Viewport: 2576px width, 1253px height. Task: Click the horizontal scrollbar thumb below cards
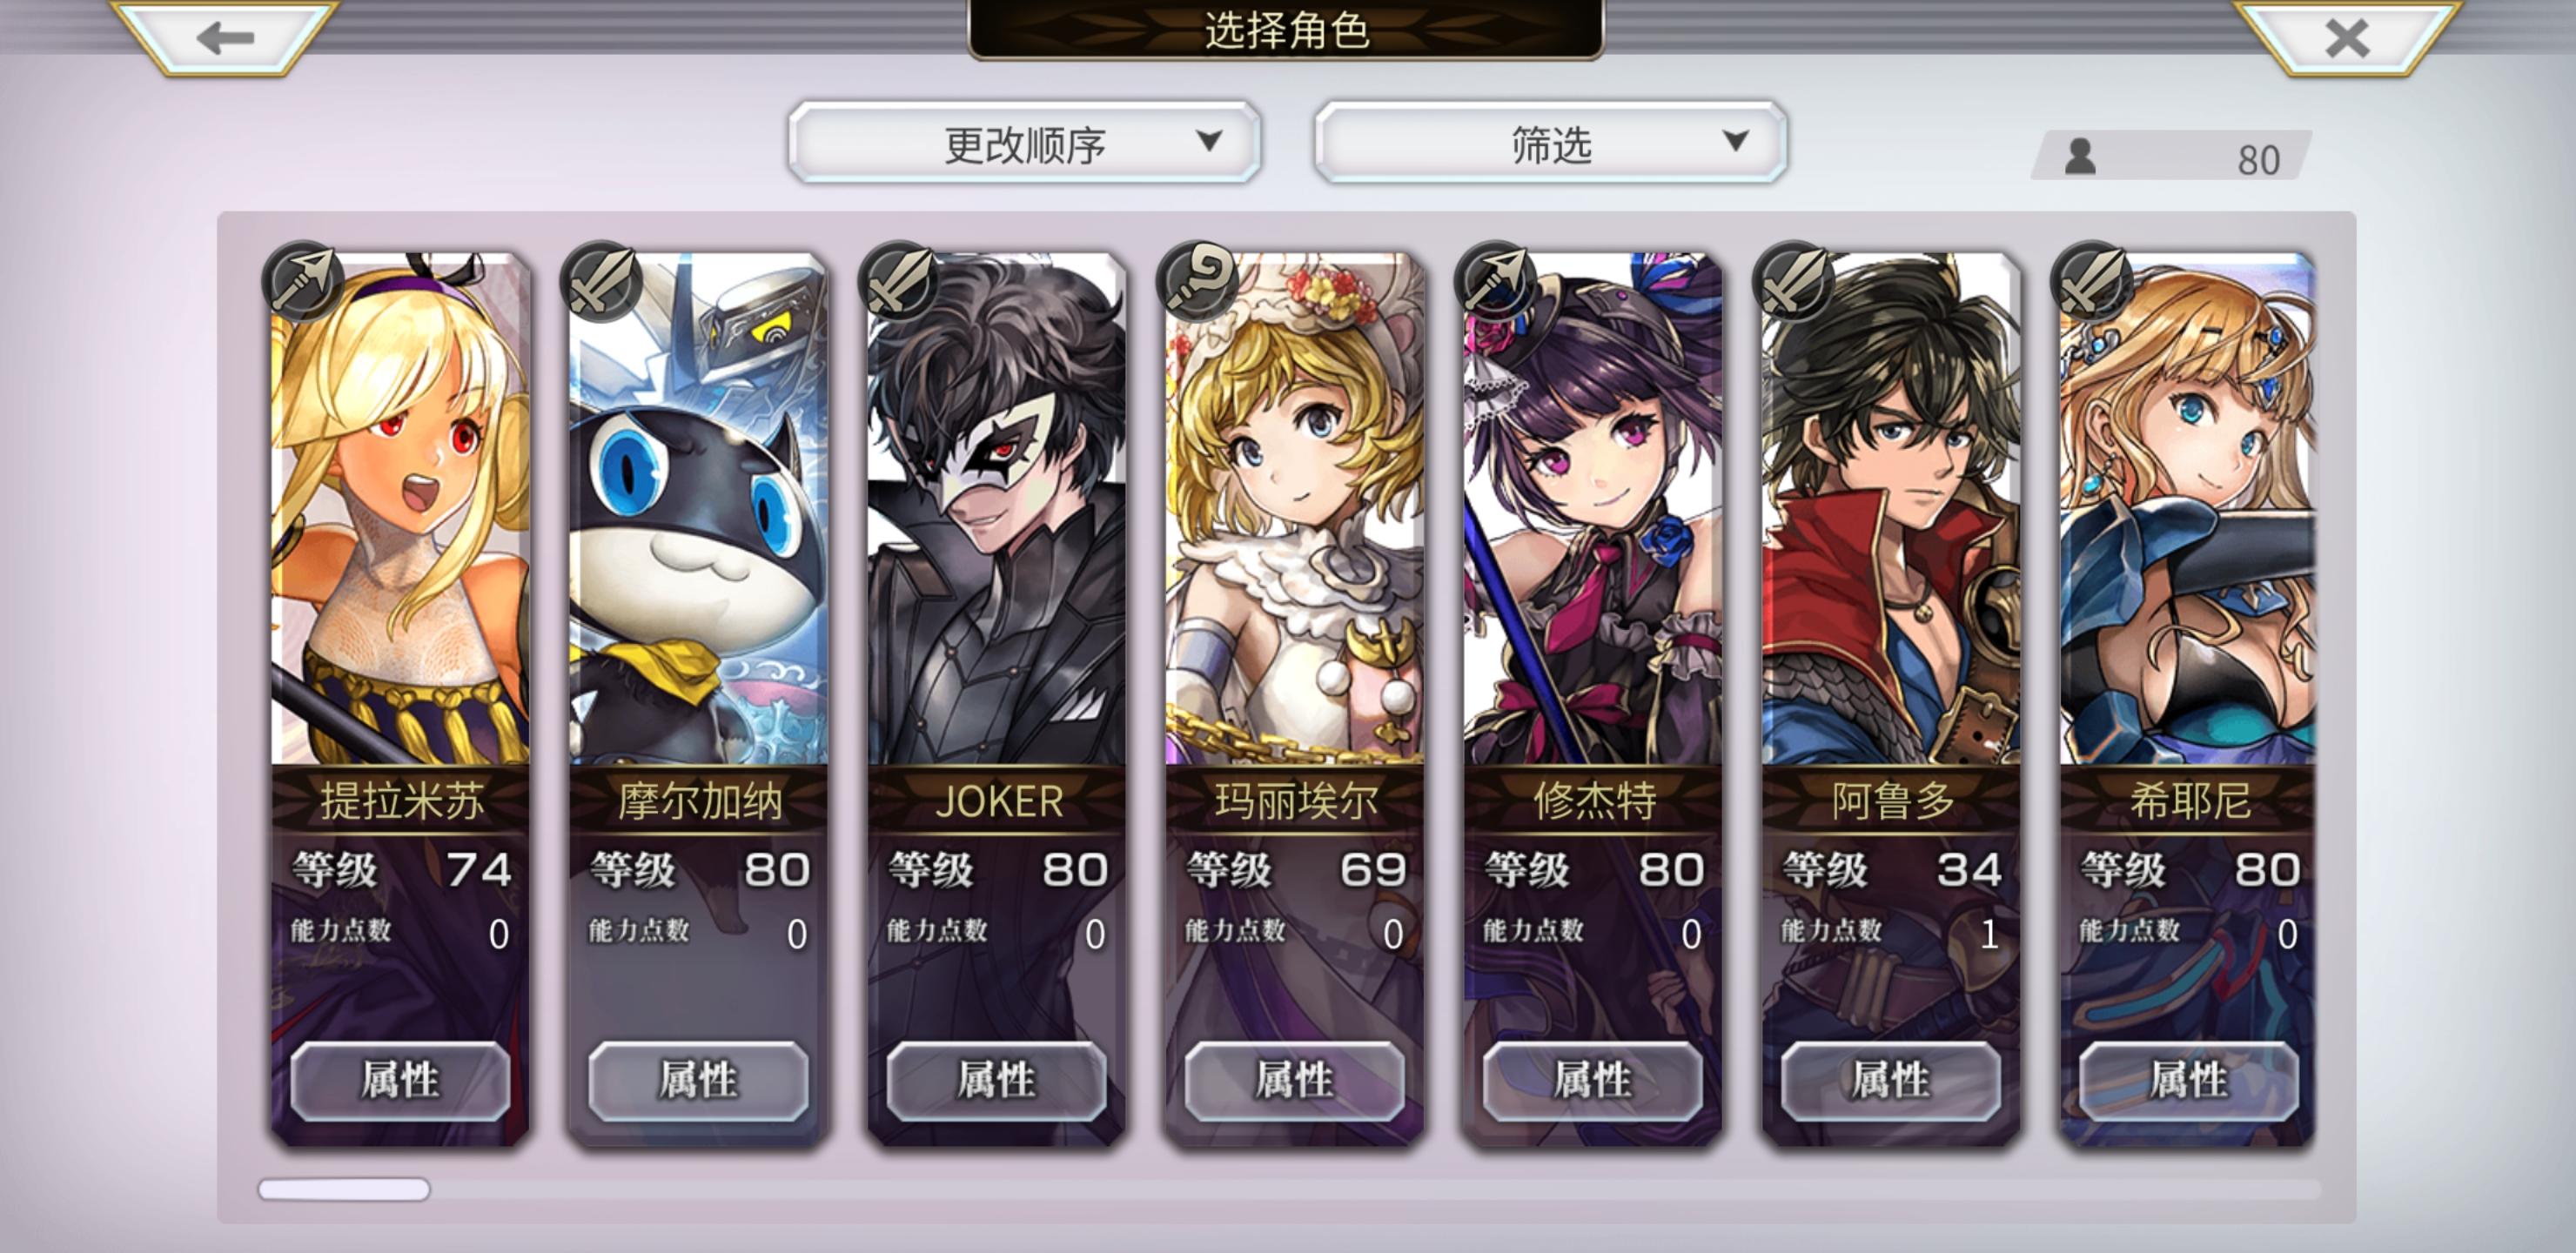[344, 1189]
